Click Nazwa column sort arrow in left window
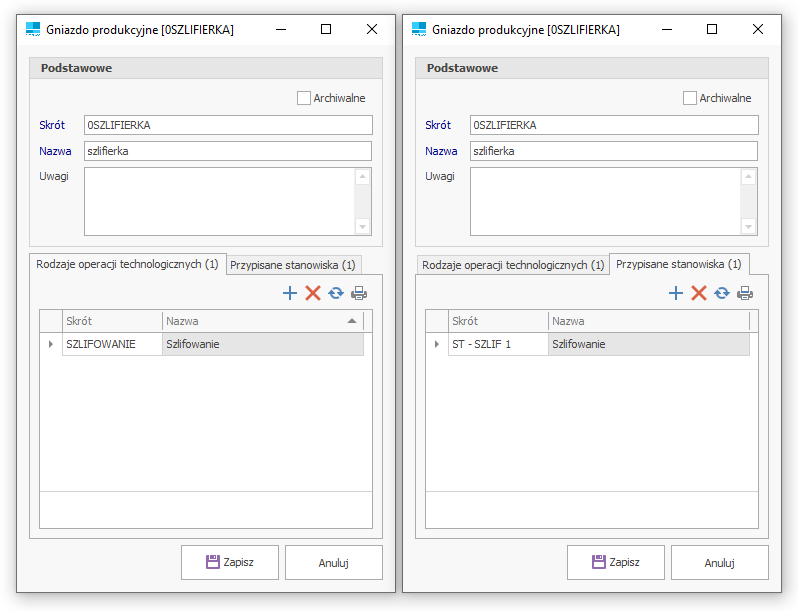The height and width of the screenshot is (611, 798). [x=351, y=321]
